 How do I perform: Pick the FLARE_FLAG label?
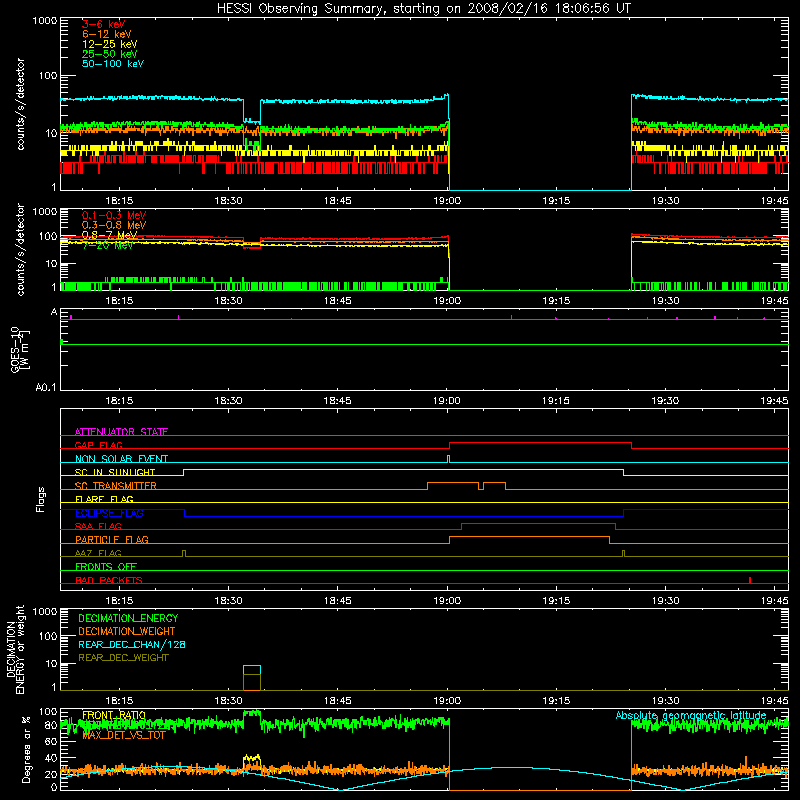[104, 499]
